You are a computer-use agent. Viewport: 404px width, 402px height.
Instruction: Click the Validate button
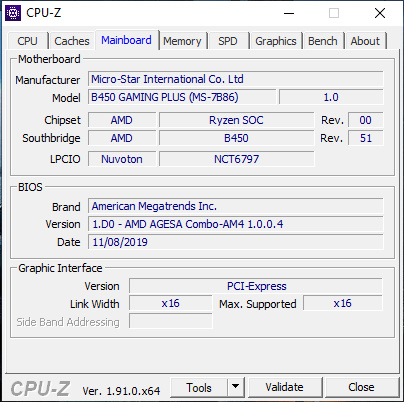pos(285,387)
